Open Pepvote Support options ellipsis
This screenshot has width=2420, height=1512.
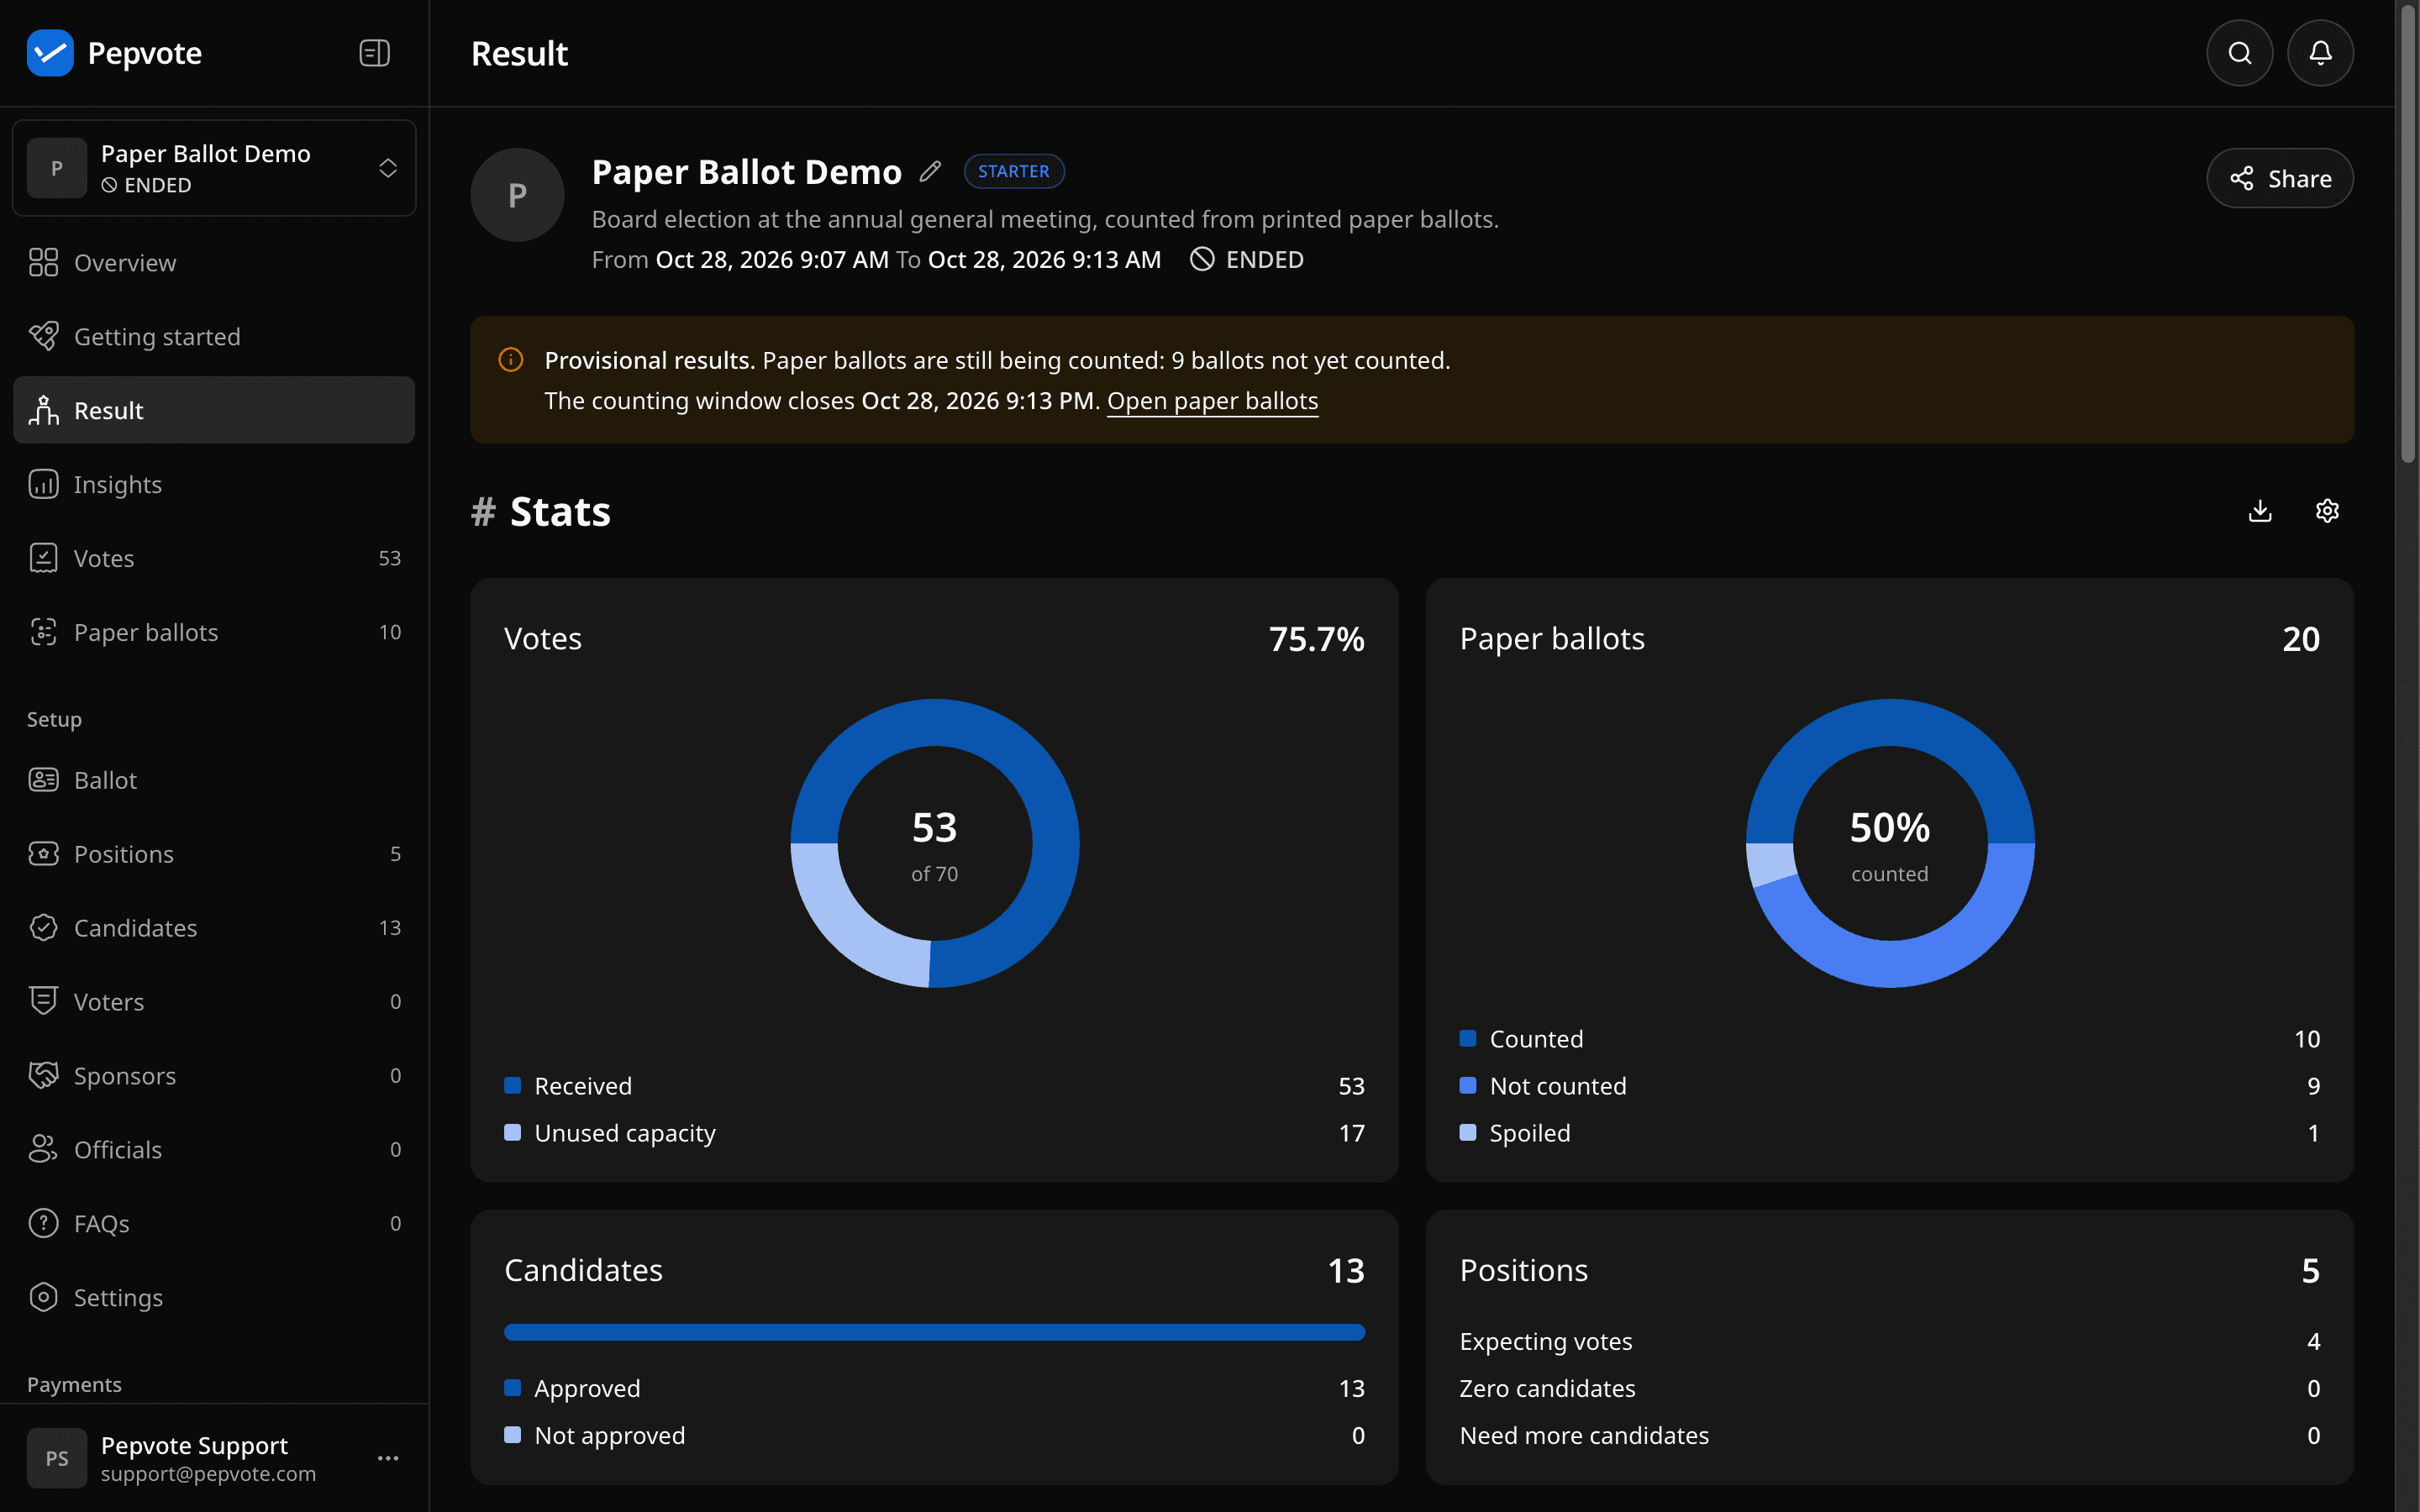(x=388, y=1458)
